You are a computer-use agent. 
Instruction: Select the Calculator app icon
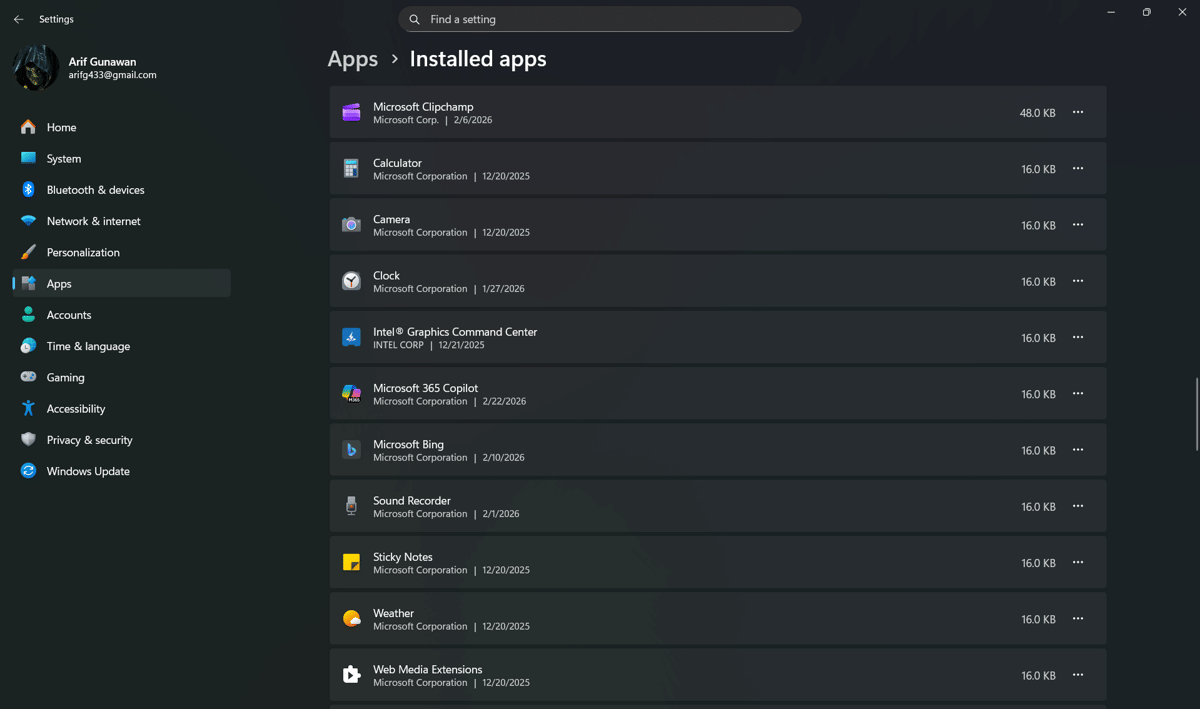click(351, 168)
